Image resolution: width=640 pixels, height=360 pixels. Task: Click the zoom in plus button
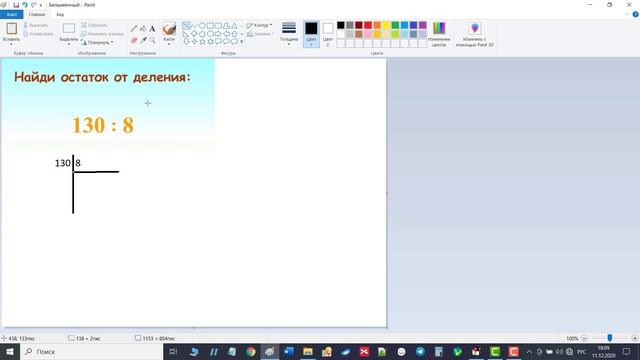[x=634, y=338]
